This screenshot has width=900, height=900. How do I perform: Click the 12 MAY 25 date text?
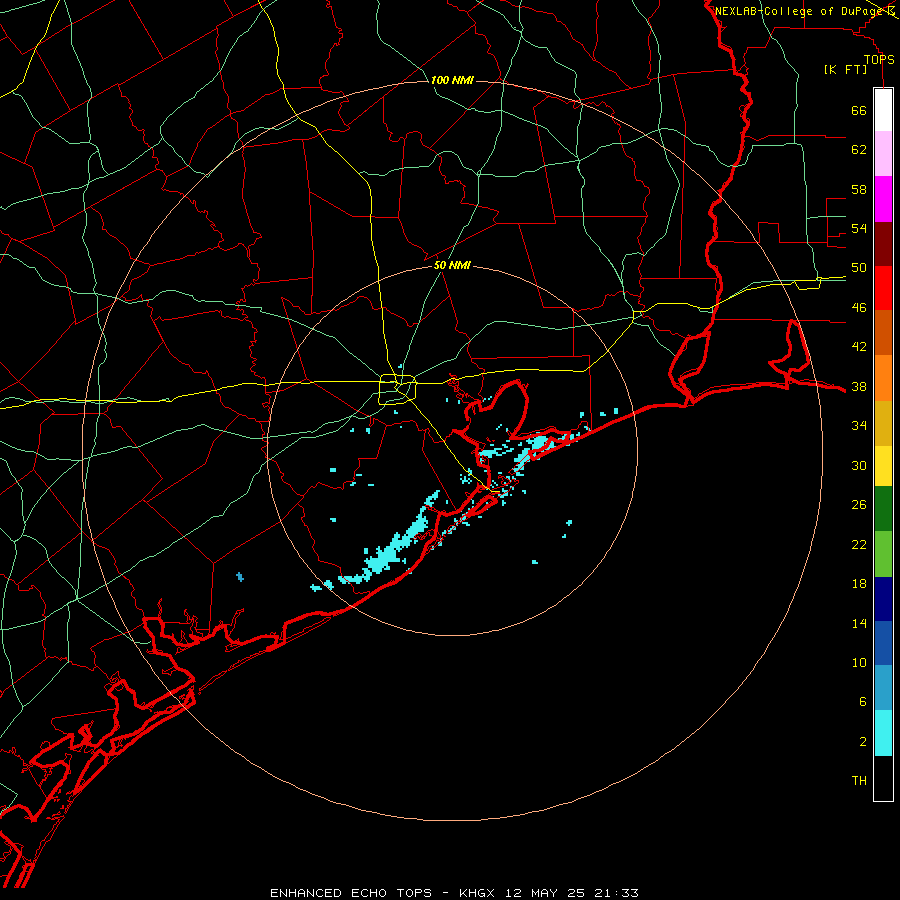tap(545, 893)
